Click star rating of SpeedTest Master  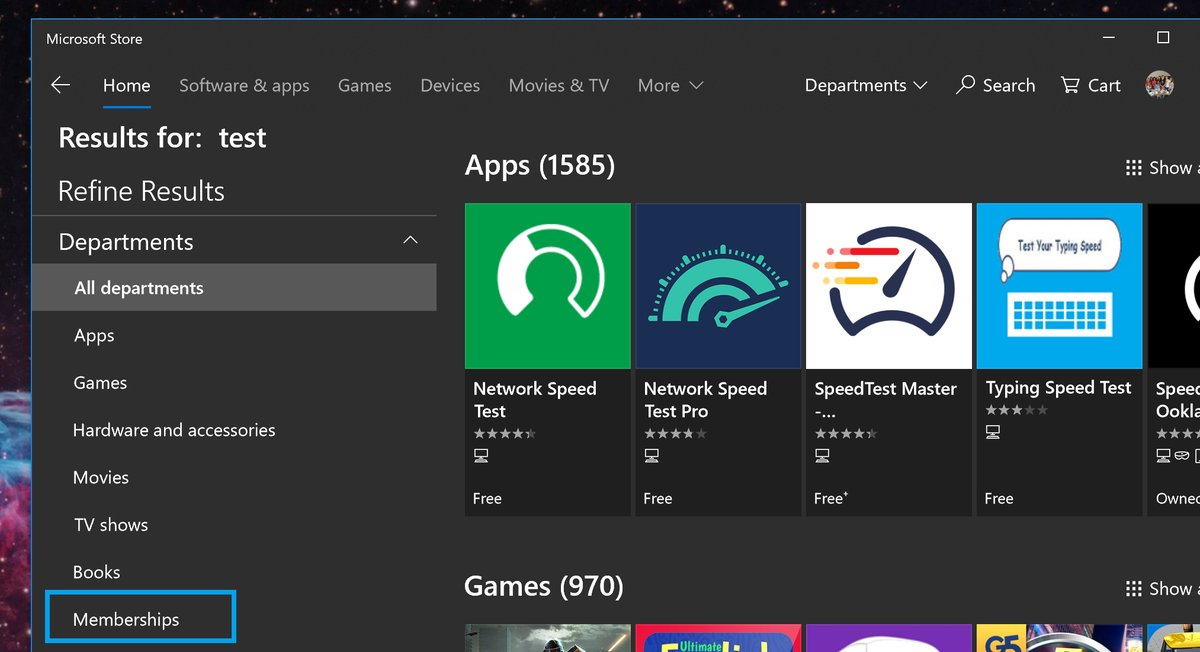[846, 434]
